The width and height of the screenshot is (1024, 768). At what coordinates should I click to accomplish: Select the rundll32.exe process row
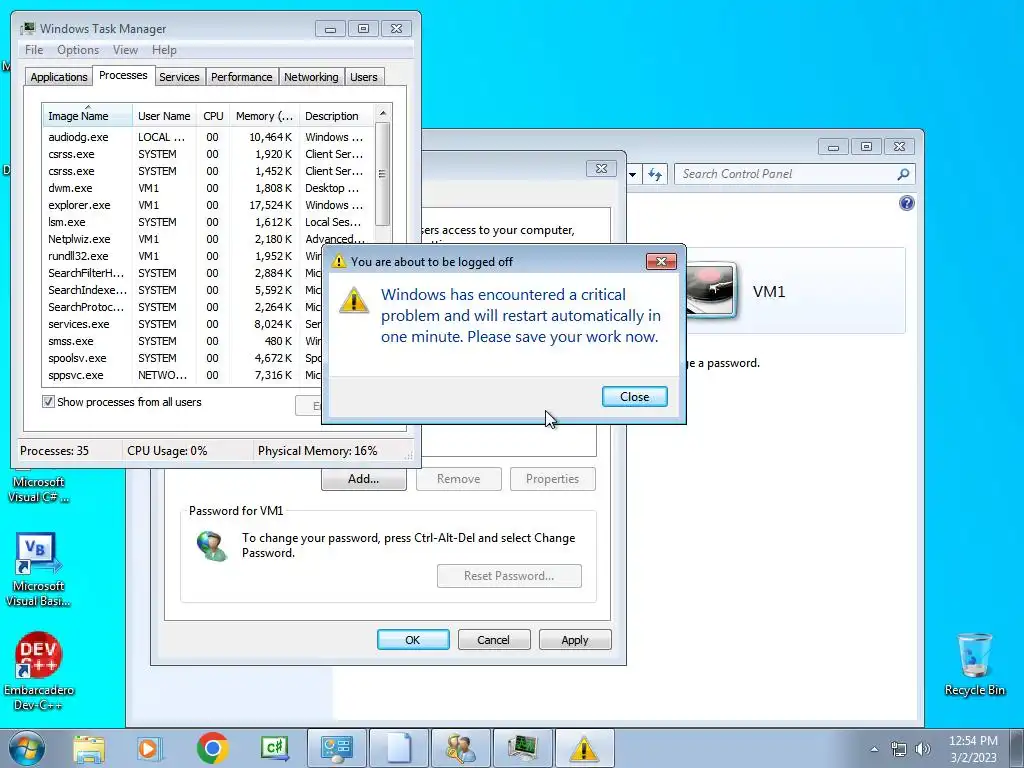[183, 256]
